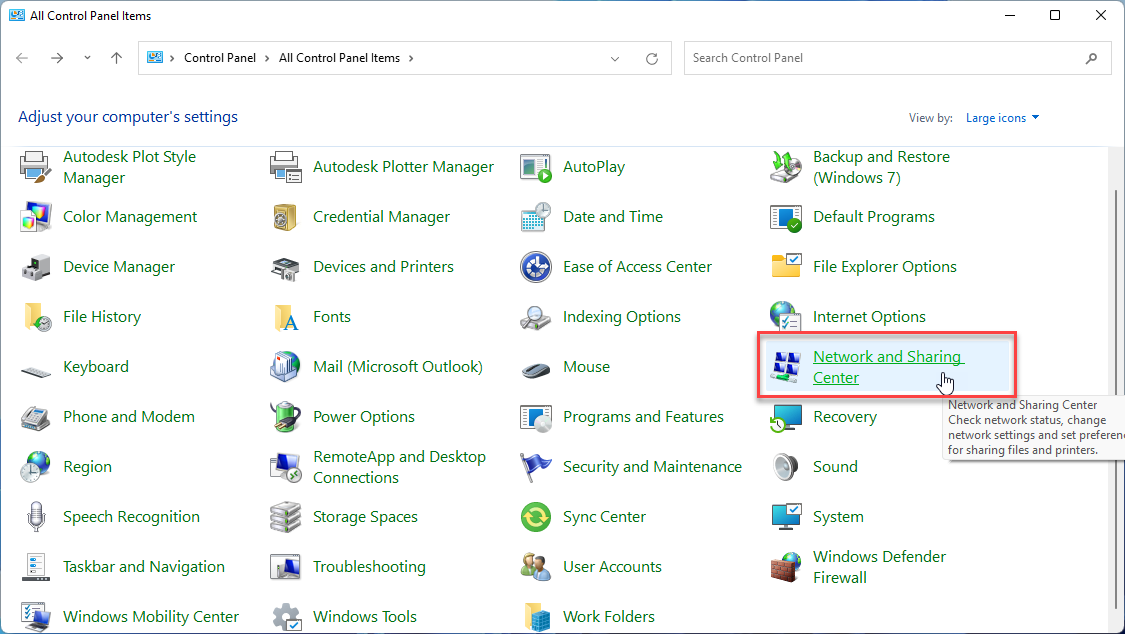This screenshot has width=1125, height=634.
Task: Expand the address bar history dropdown
Action: click(615, 59)
